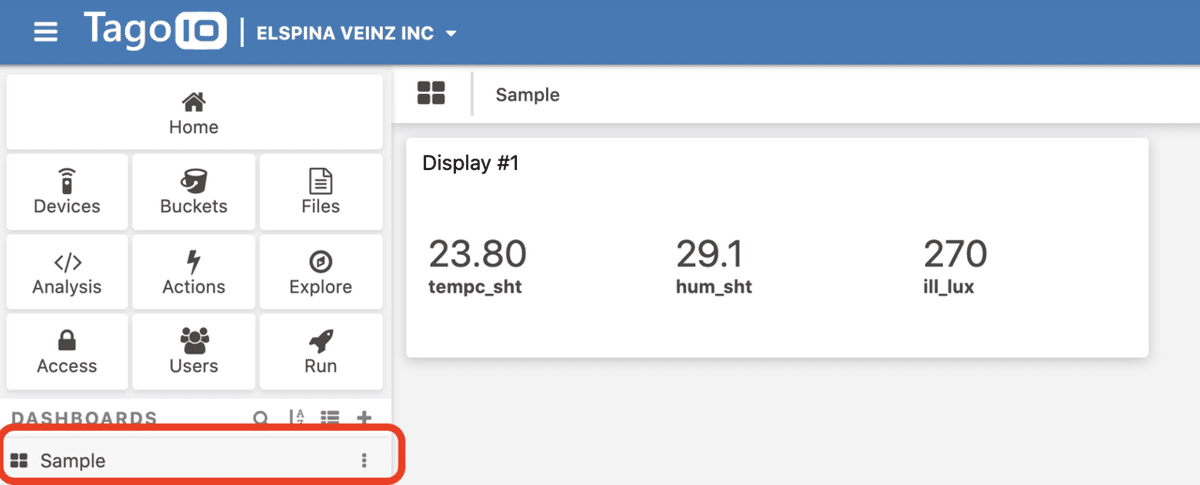The image size is (1200, 485).
Task: Open the Analysis section
Action: (67, 272)
